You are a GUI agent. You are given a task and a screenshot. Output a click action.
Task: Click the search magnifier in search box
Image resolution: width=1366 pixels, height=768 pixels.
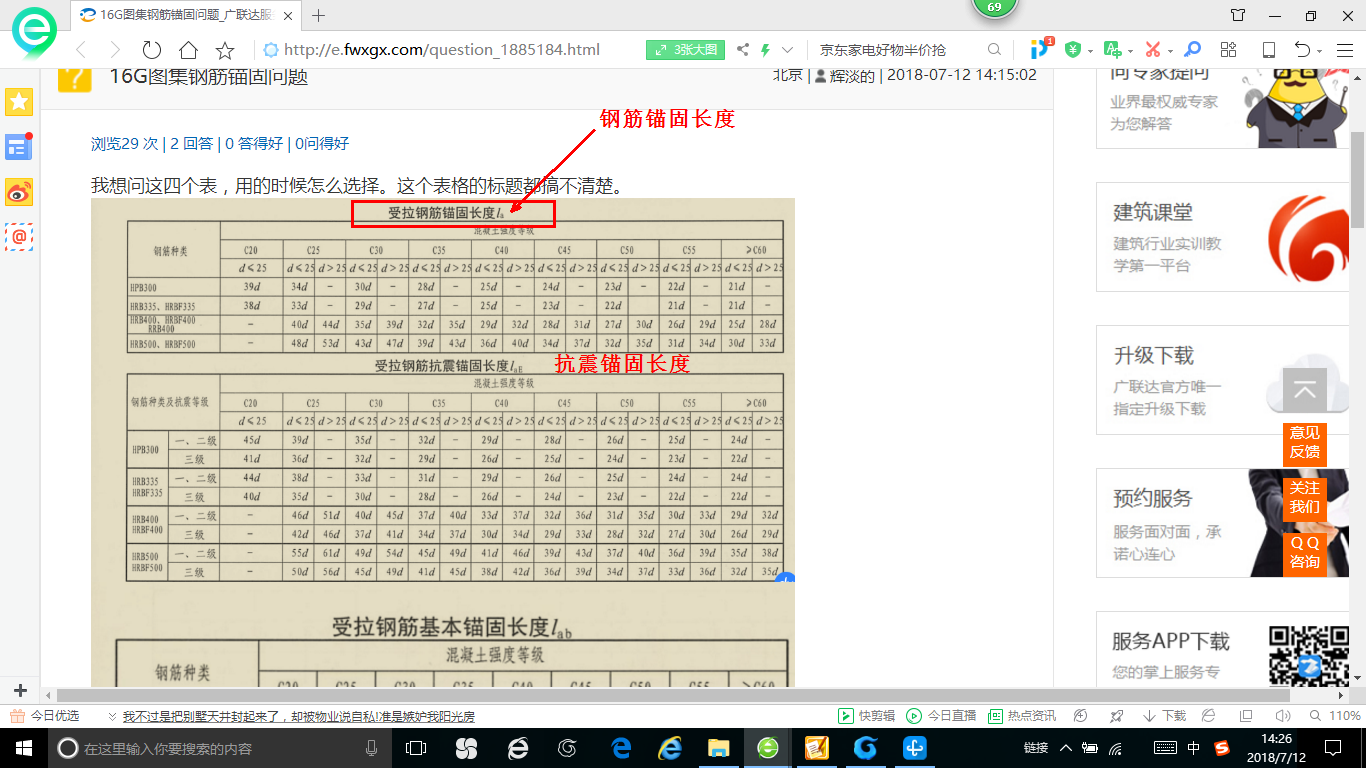(994, 49)
